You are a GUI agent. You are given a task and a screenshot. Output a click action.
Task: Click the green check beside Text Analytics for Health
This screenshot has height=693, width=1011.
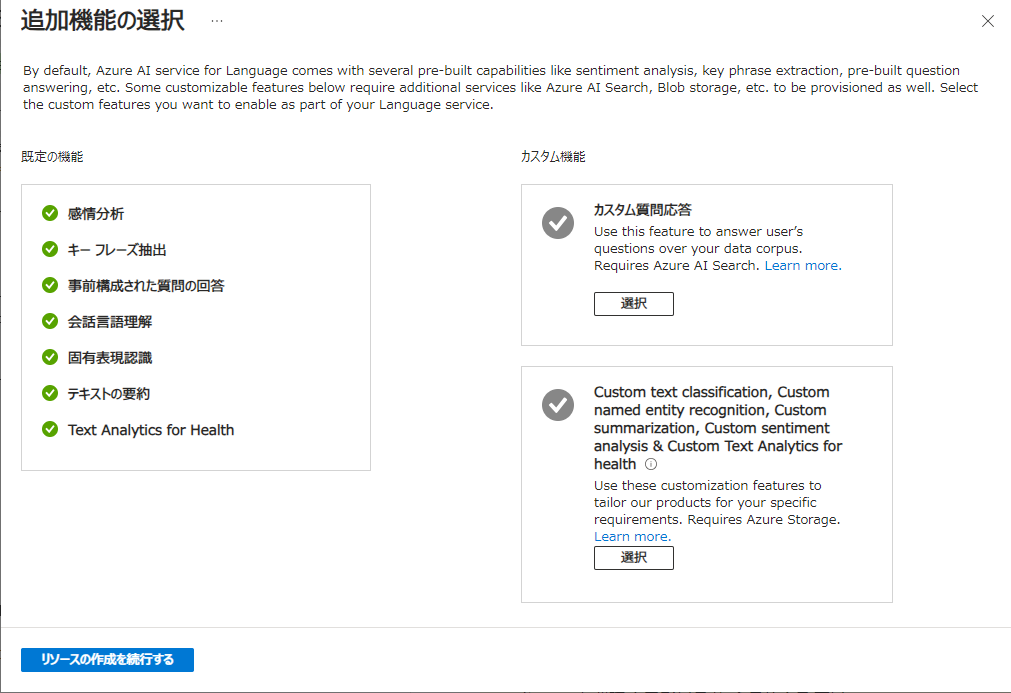(50, 429)
